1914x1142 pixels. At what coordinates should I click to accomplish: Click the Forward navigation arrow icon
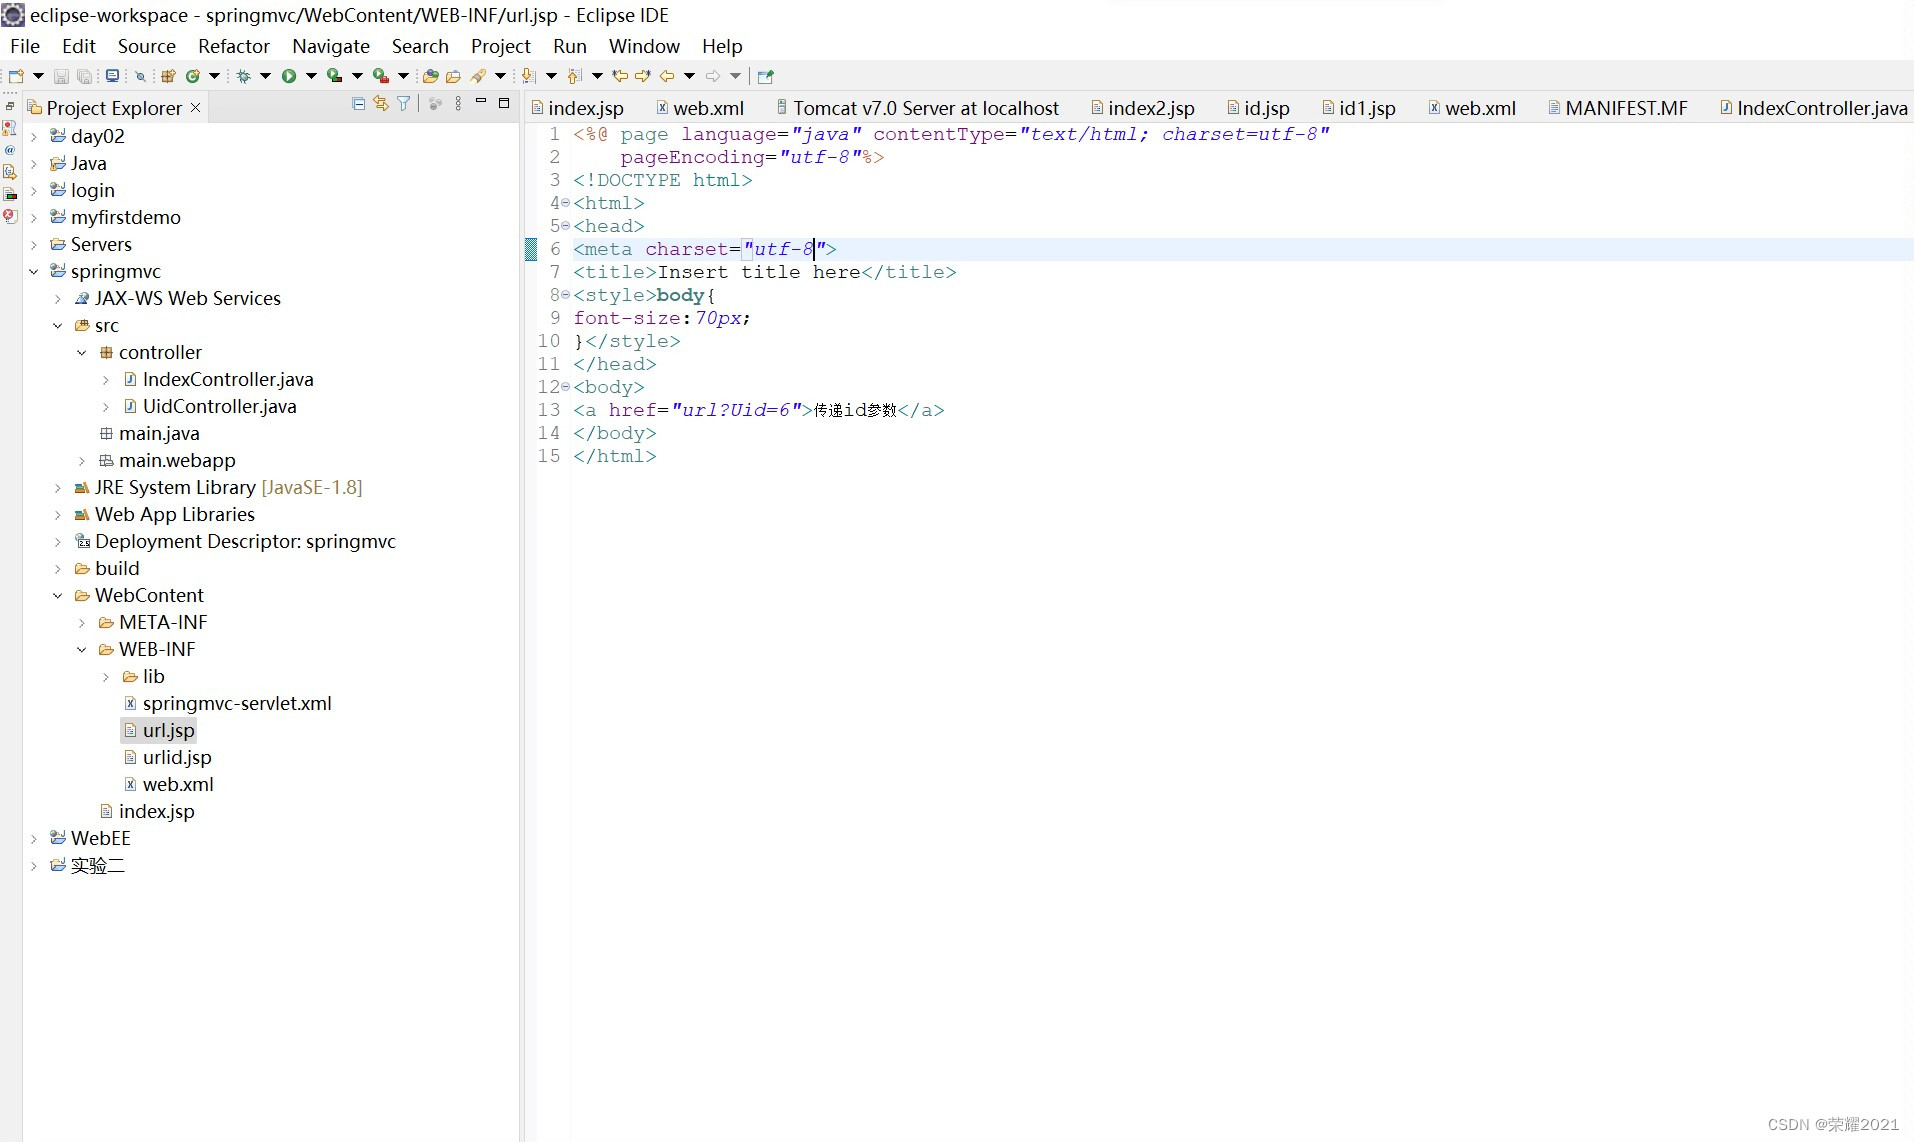pyautogui.click(x=713, y=76)
